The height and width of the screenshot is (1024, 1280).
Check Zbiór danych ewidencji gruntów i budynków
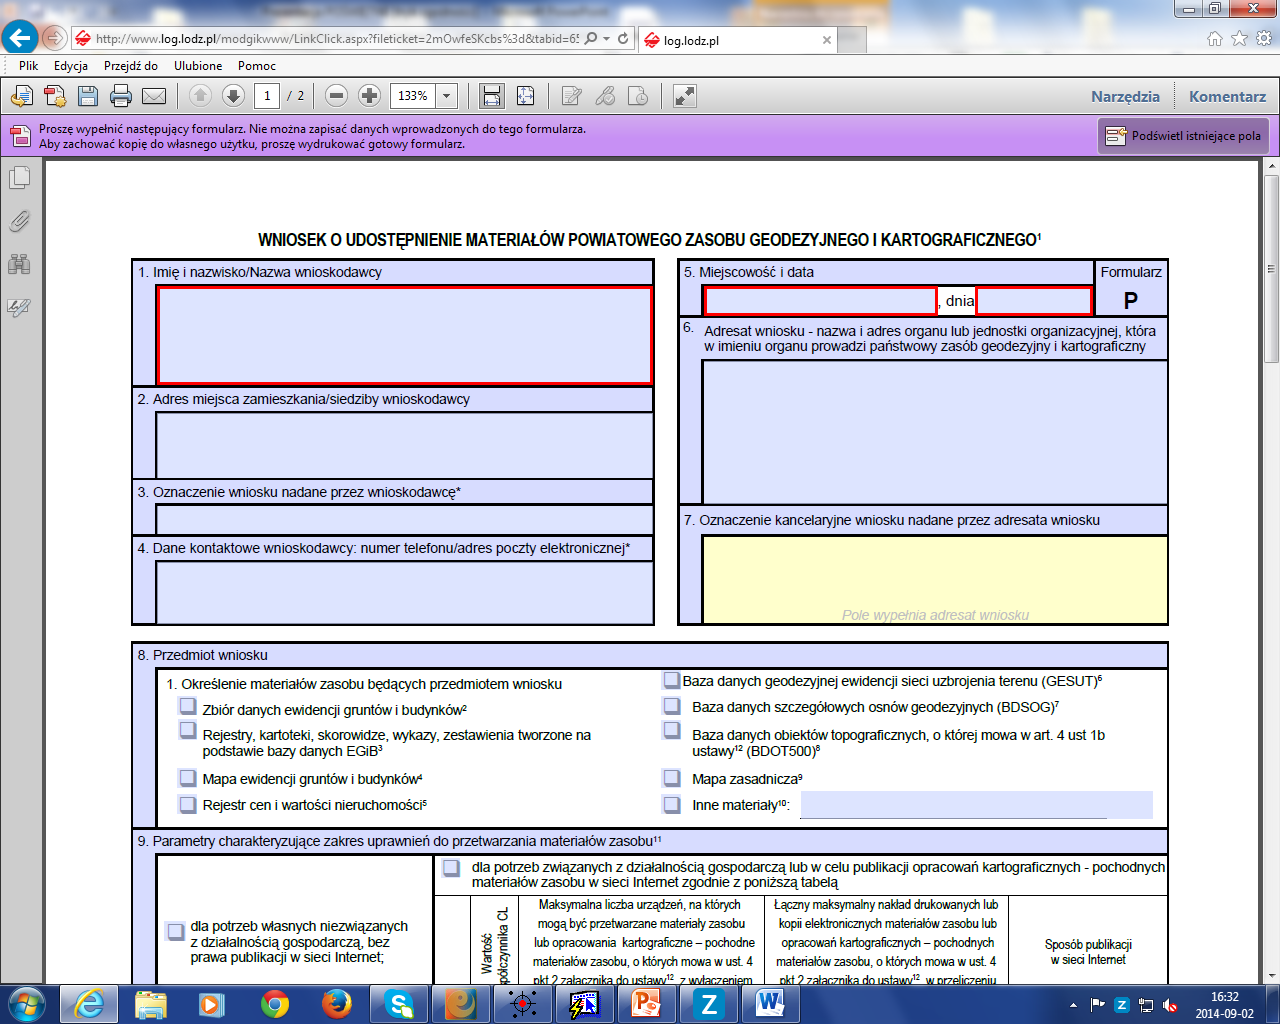(x=187, y=705)
